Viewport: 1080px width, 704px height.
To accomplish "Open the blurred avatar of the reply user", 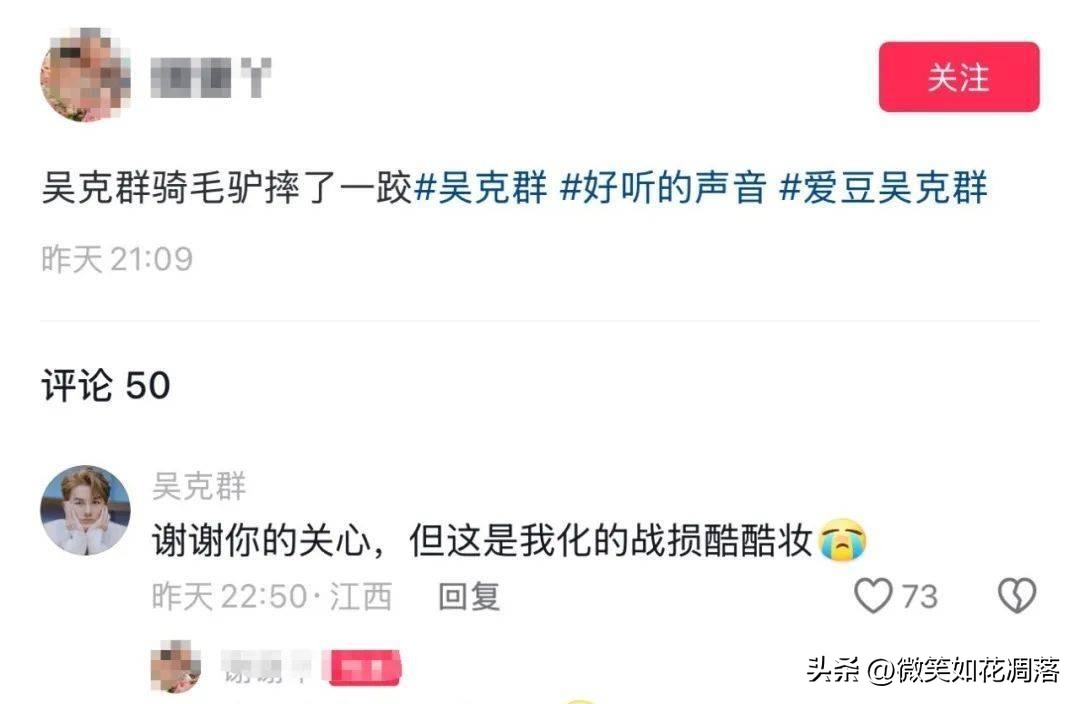I will click(176, 665).
